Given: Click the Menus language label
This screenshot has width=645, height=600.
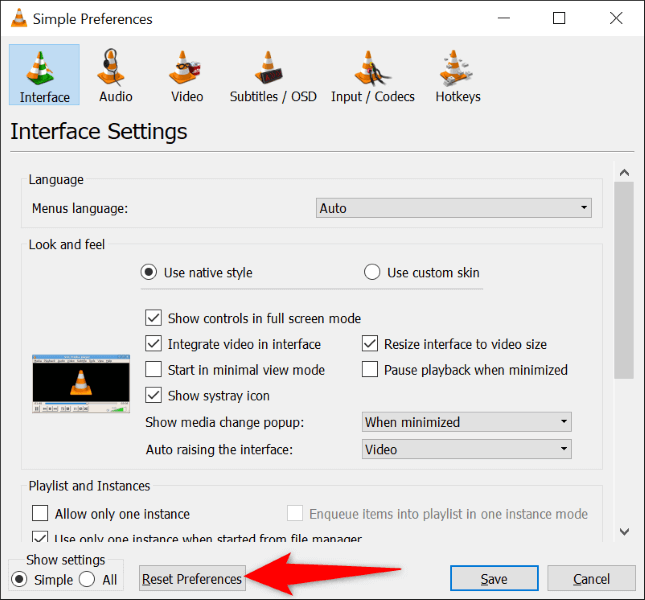Looking at the screenshot, I should tap(80, 208).
